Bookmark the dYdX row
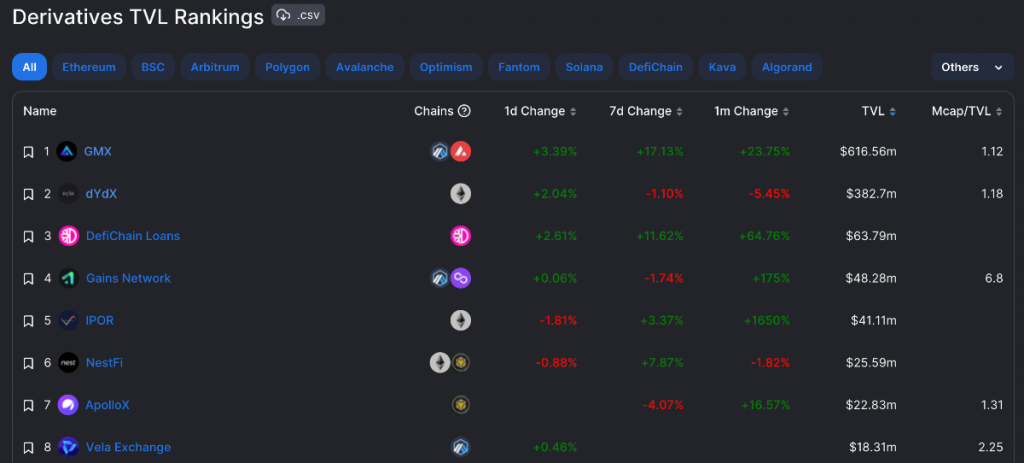Screen dimensions: 1024x463 coord(28,194)
